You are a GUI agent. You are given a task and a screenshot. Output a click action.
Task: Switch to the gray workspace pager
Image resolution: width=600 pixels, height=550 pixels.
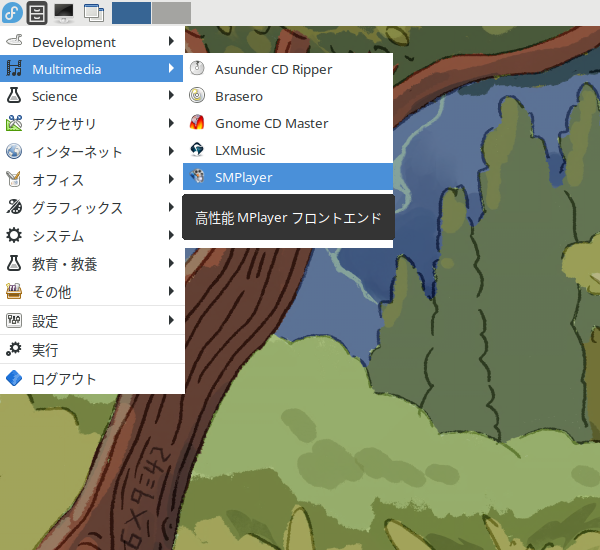point(171,13)
